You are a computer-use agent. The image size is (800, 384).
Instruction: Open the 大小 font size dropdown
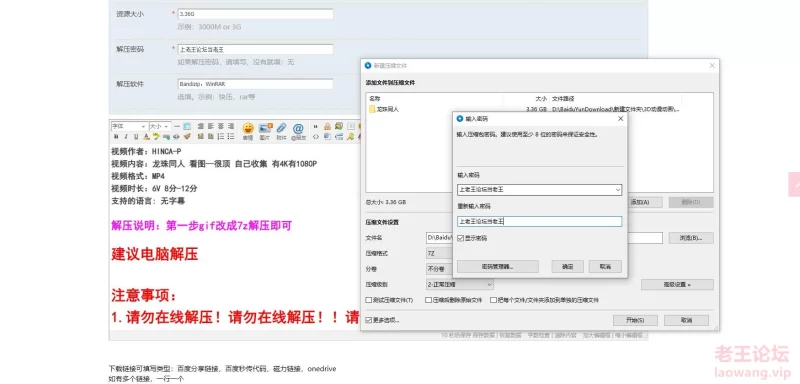[159, 126]
